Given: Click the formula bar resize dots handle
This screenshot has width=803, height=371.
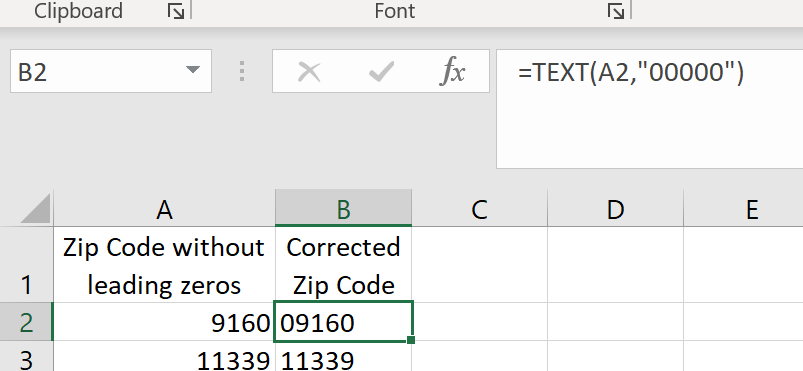Looking at the screenshot, I should [x=242, y=71].
